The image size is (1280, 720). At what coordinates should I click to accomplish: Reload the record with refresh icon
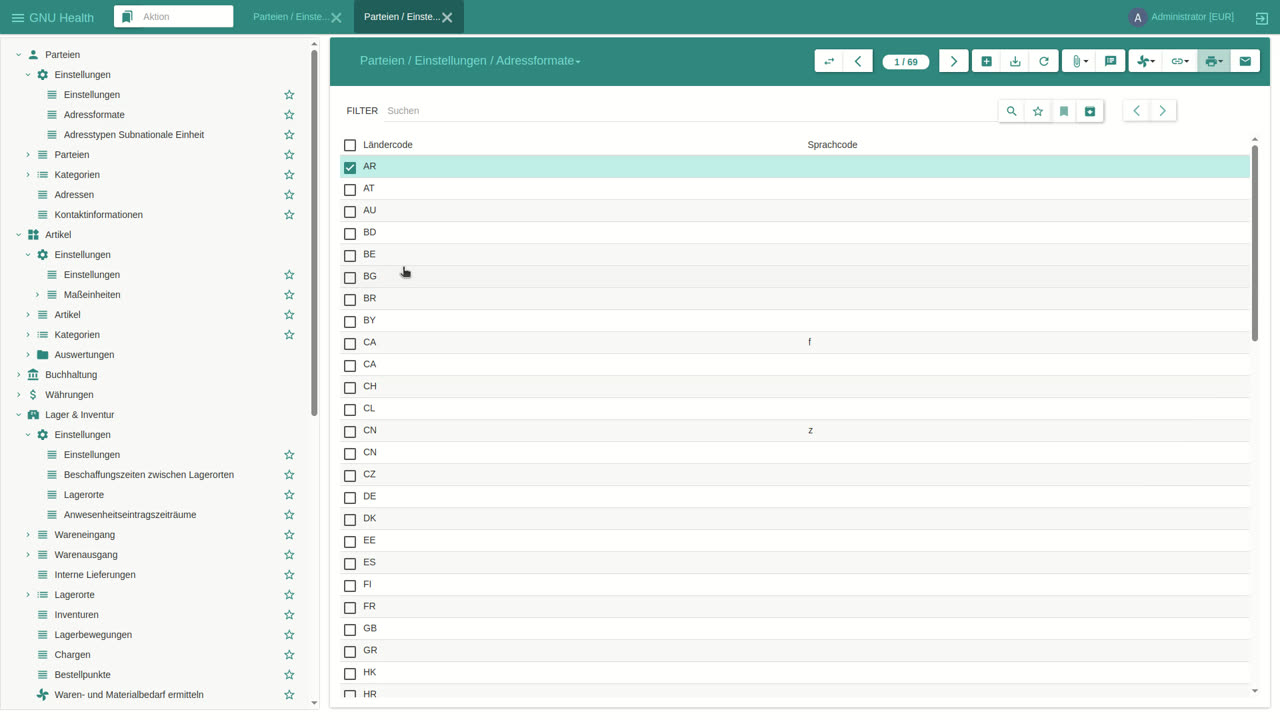[x=1044, y=61]
